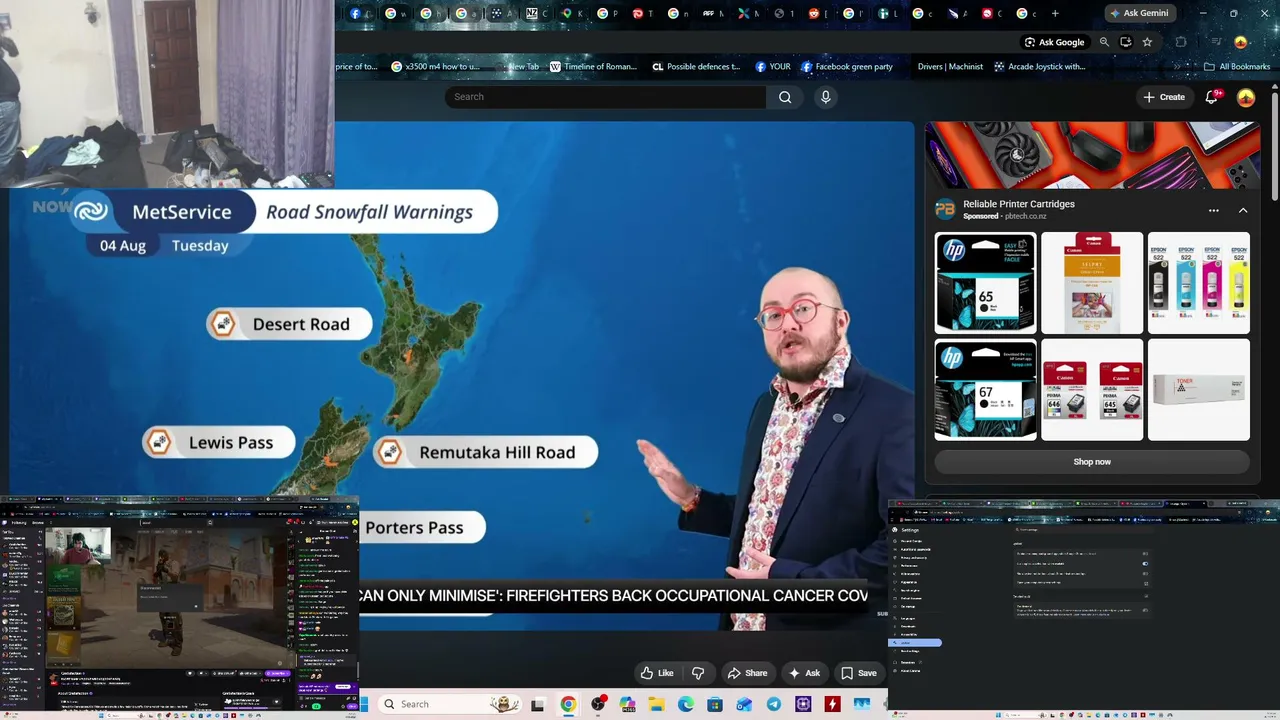This screenshot has height=720, width=1280.
Task: Click the Chrome zoom magnifier icon
Action: 1104,42
